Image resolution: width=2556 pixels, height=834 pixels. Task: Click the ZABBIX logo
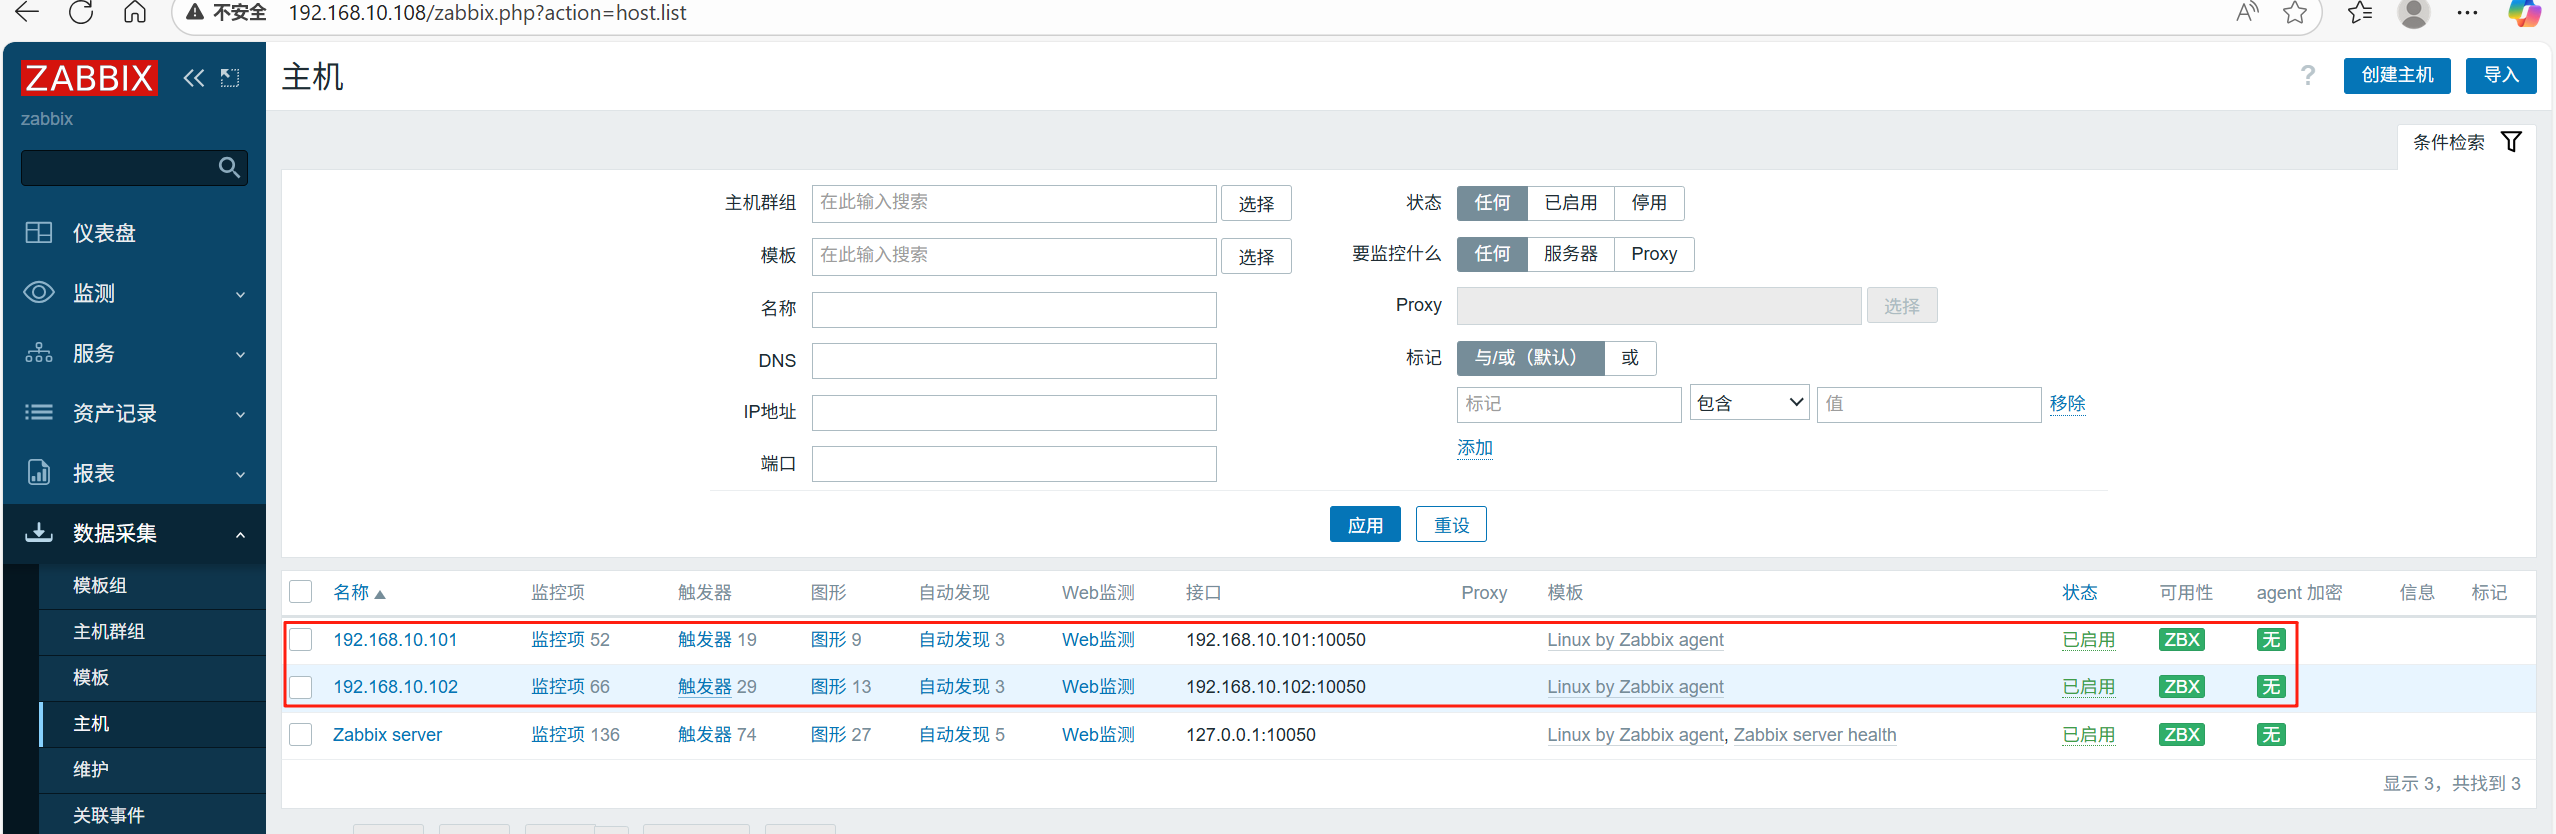point(88,77)
